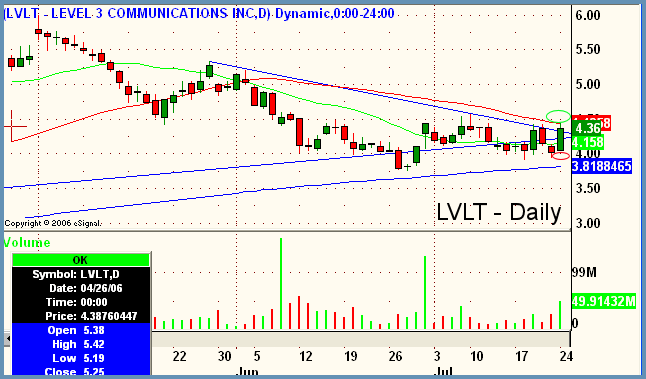
Task: Click the scrollbar left arrow
Action: (7, 339)
